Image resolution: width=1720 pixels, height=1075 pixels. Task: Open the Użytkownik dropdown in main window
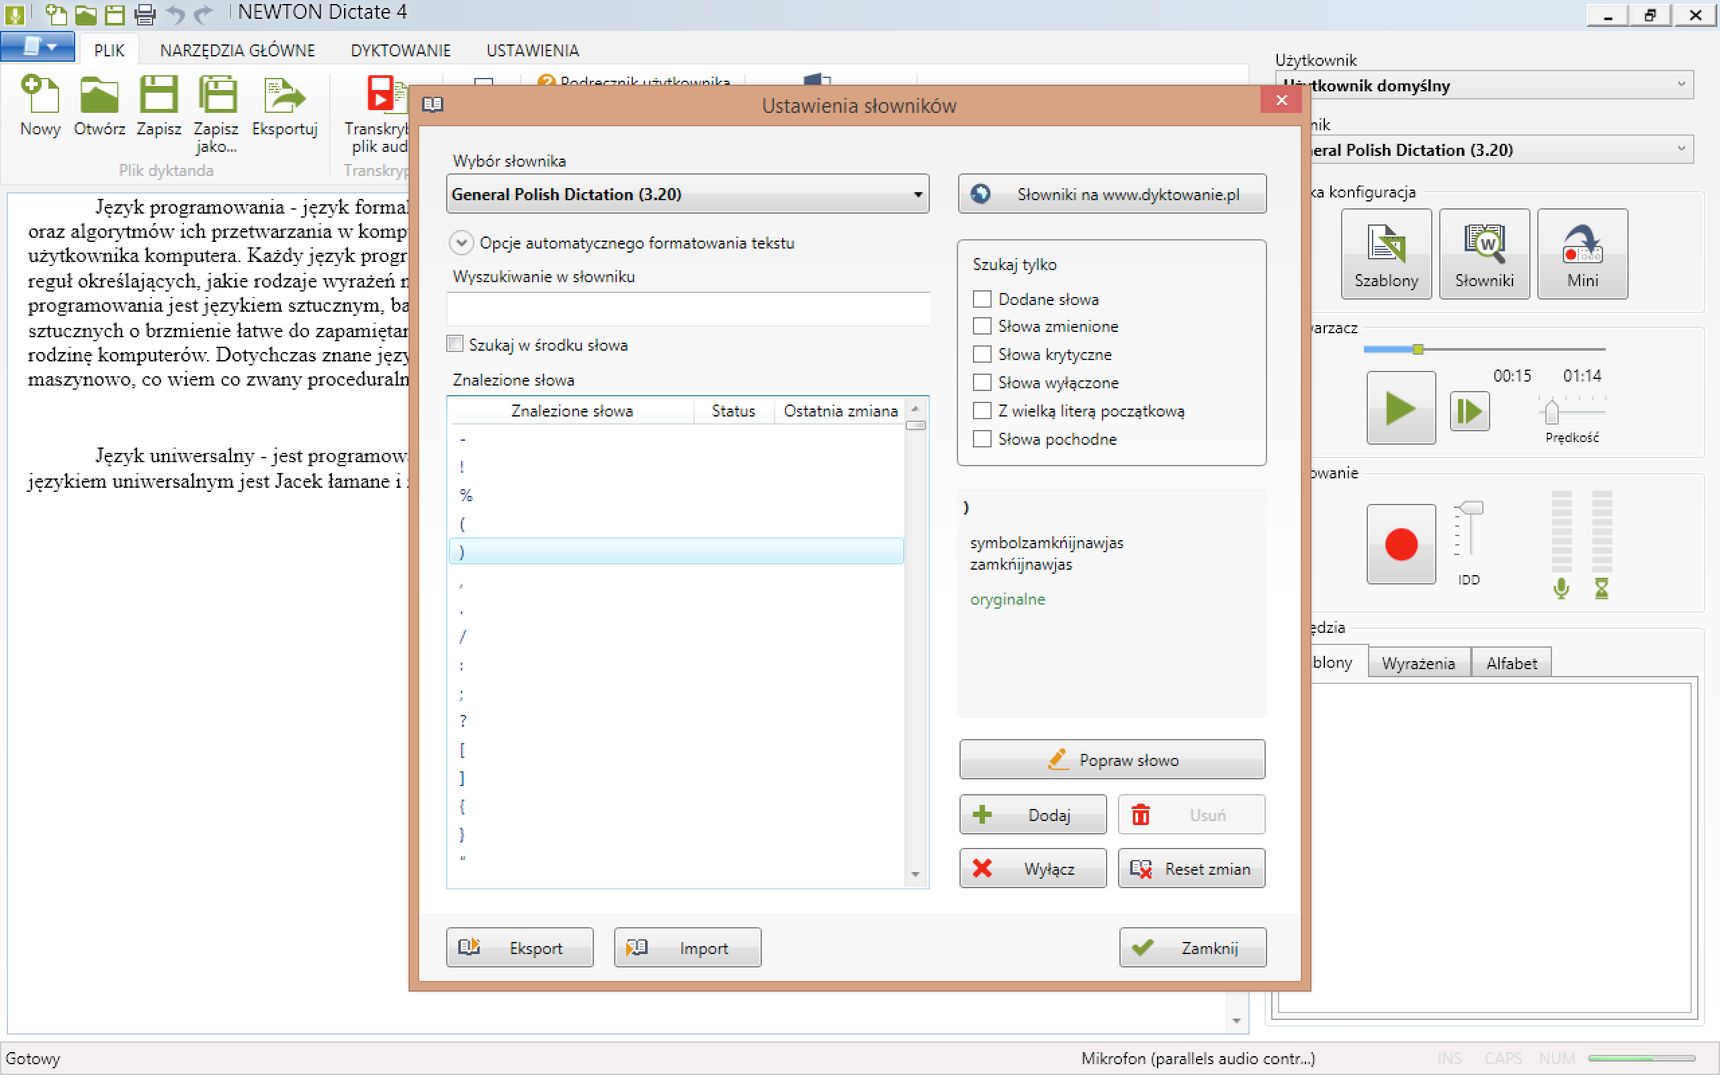point(1484,85)
